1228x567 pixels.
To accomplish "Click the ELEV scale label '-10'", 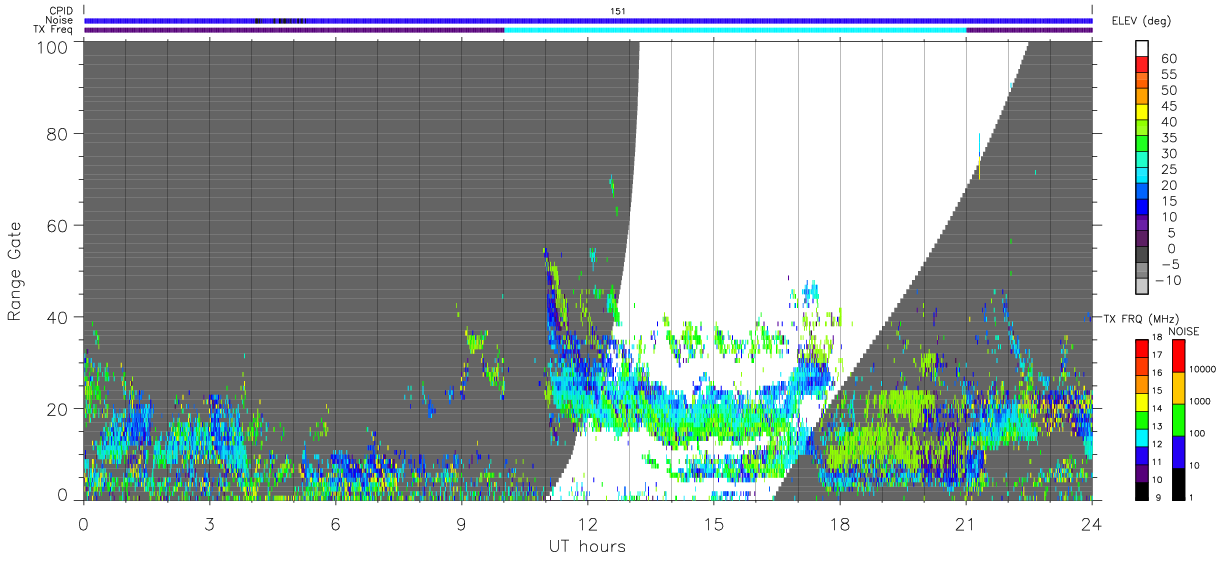I will pyautogui.click(x=1168, y=280).
